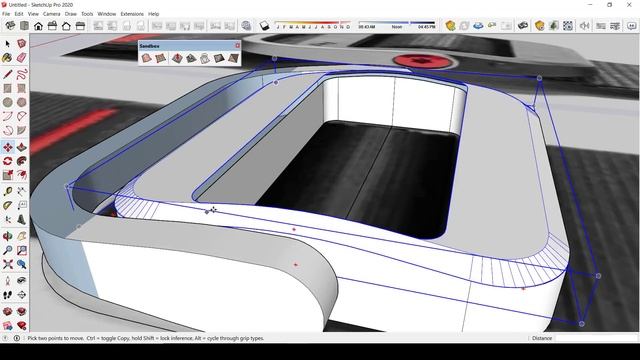Select the pink Eraser tool

point(22,58)
